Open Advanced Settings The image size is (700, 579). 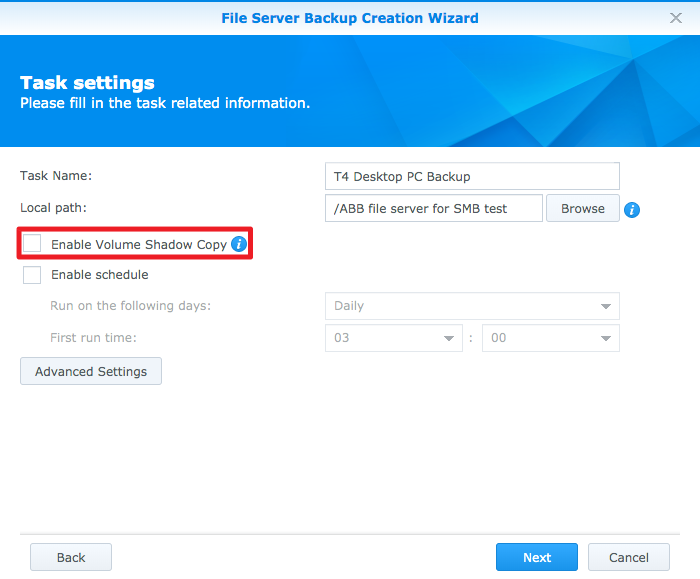tap(91, 372)
